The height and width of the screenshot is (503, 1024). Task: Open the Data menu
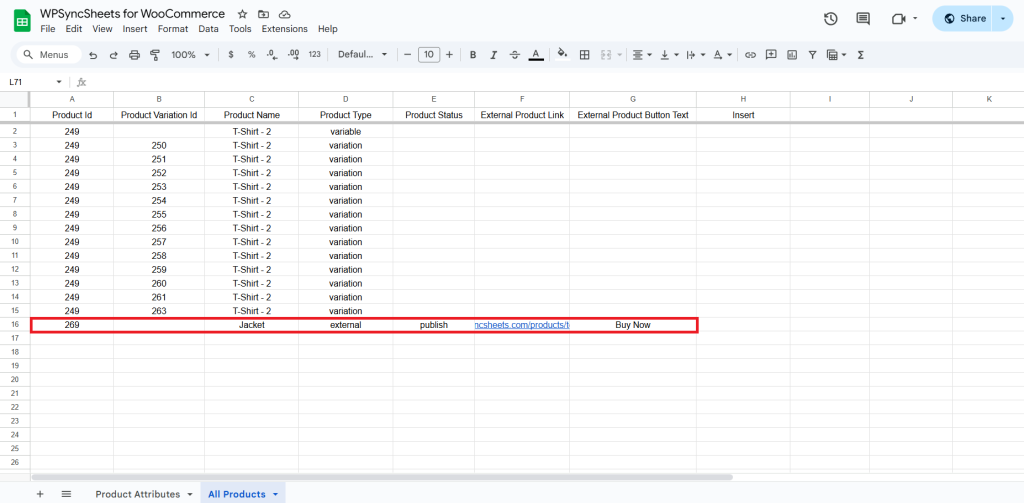pyautogui.click(x=208, y=29)
